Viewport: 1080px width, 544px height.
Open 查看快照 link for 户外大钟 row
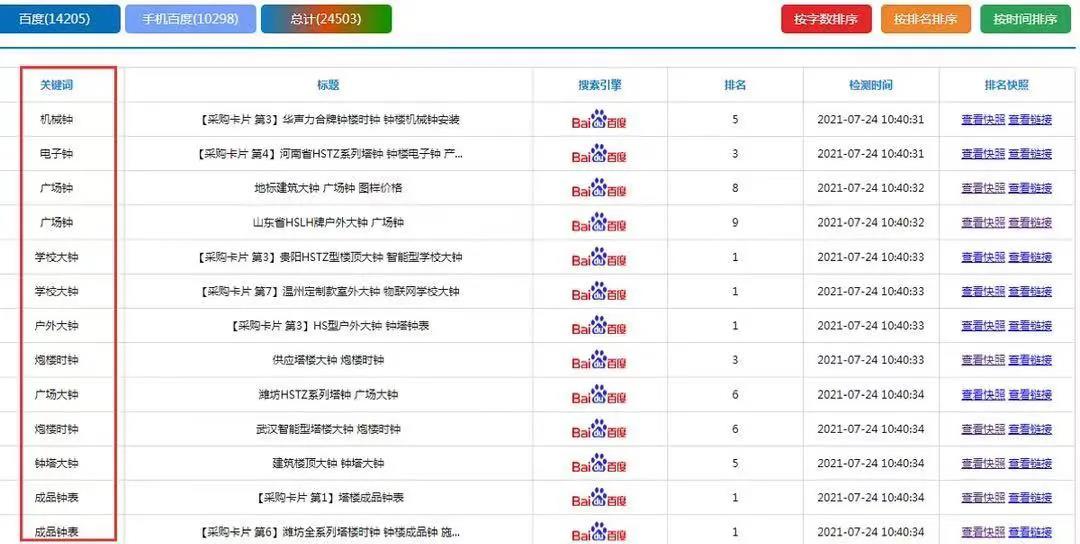982,326
